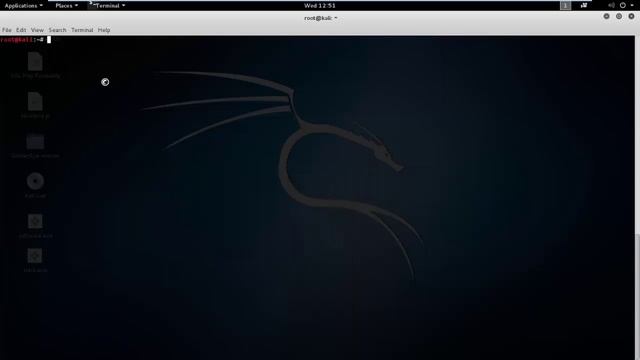Open the Applications menu in the top bar
This screenshot has height=360, width=640.
click(24, 6)
